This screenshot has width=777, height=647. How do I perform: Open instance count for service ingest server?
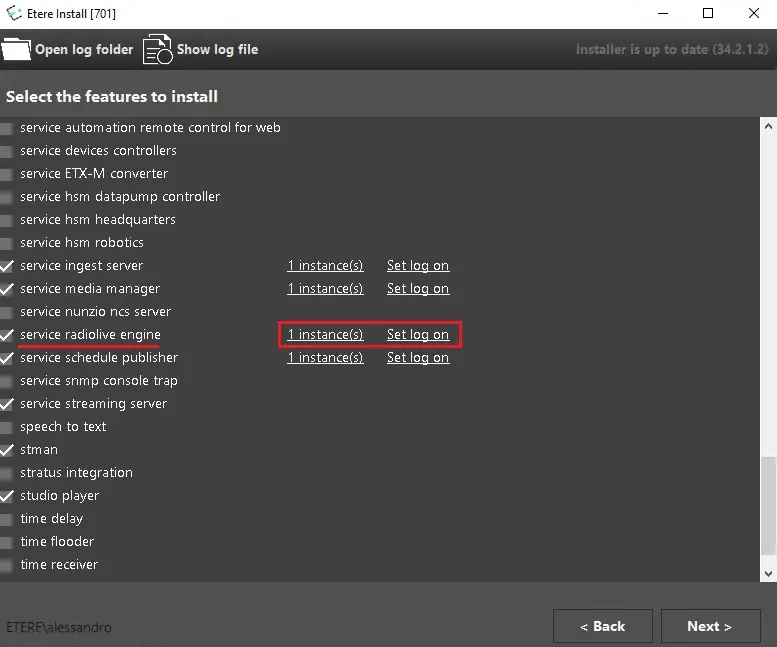(x=325, y=266)
